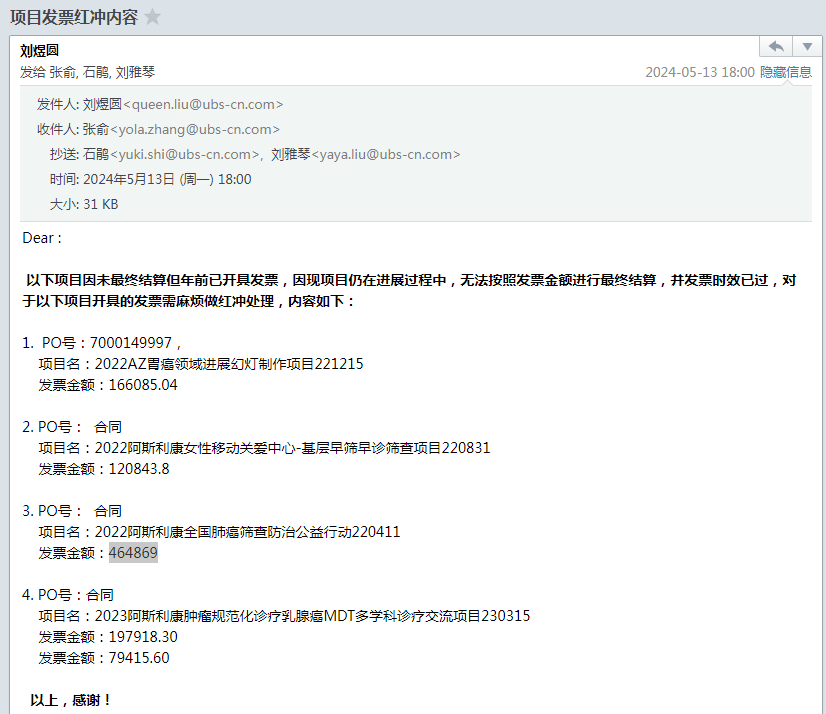The height and width of the screenshot is (714, 826).
Task: Click the timestamp 2024-05-13 18:00
Action: [x=699, y=72]
